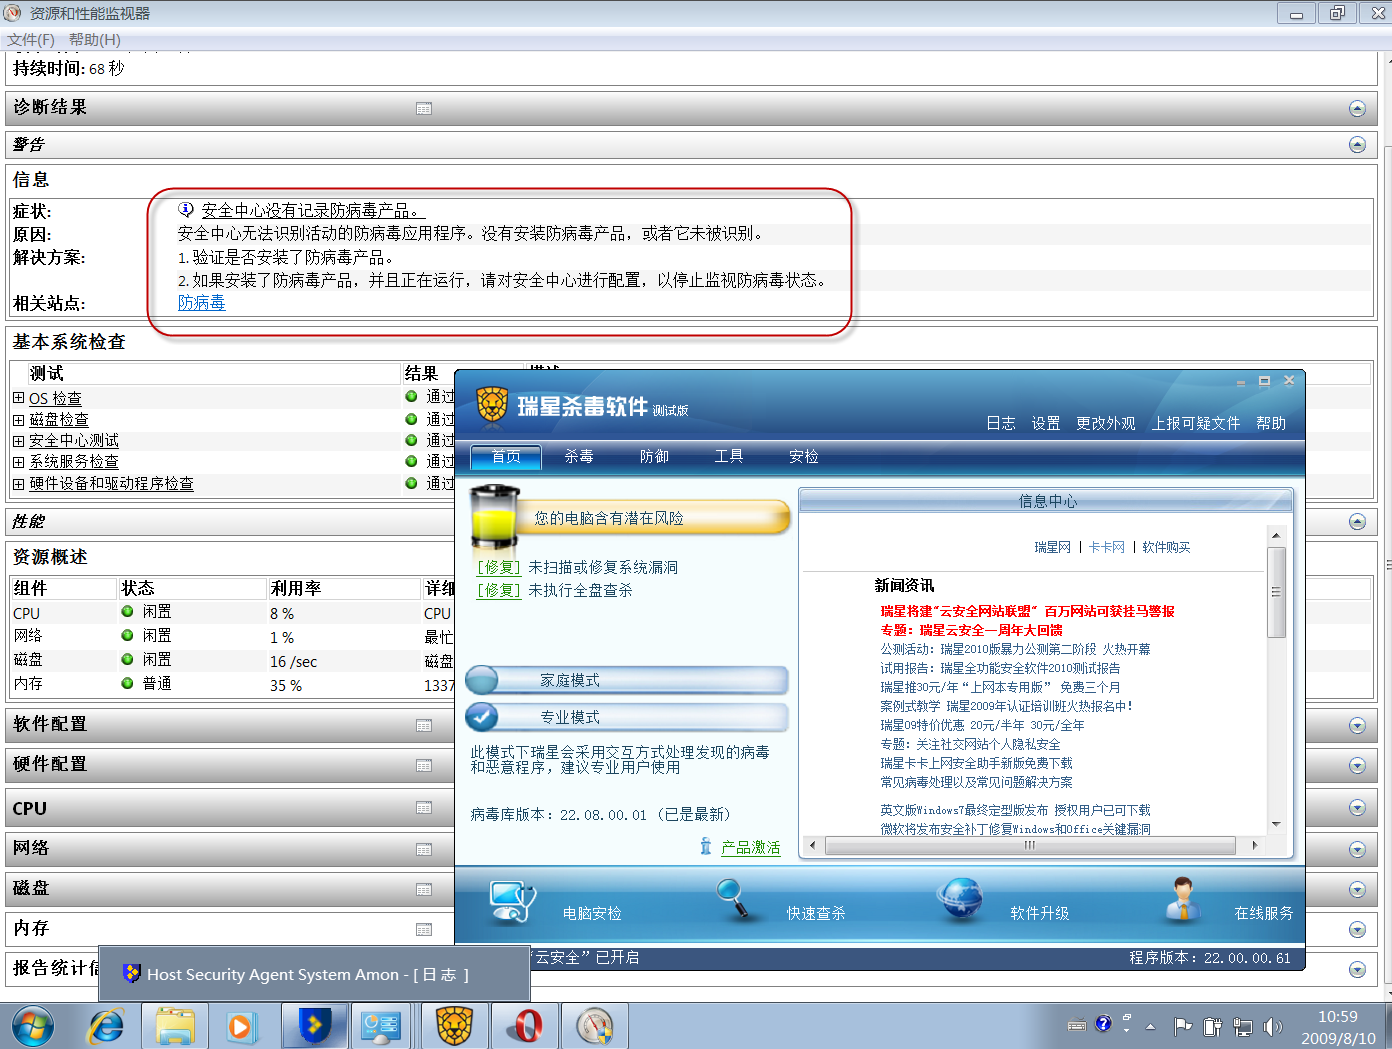Expand OS 检查 tree row

pos(18,398)
